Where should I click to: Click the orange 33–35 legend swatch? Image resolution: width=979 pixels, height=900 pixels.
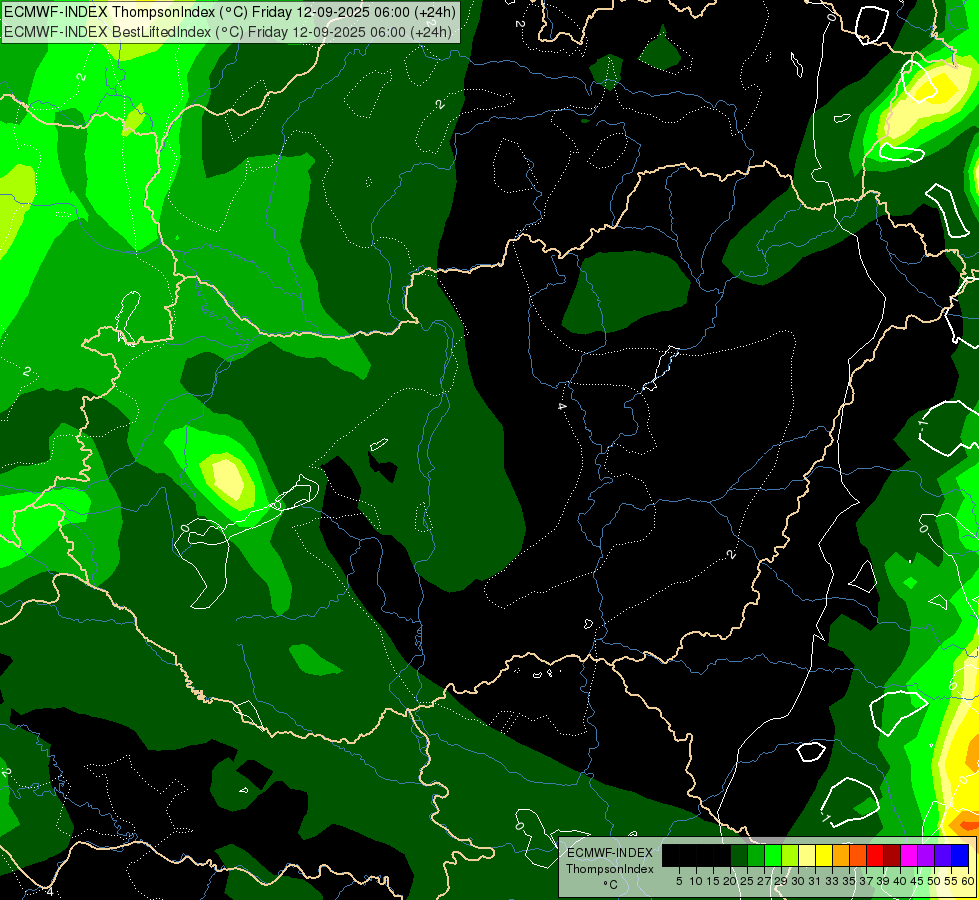[841, 855]
